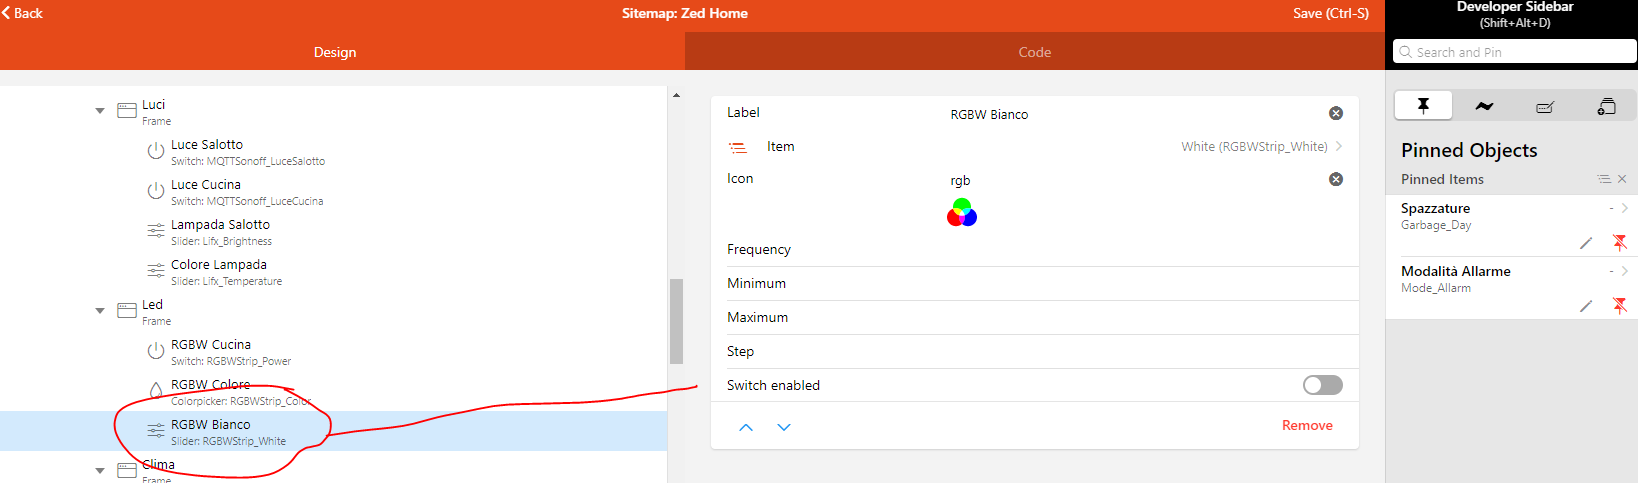Screen dimensions: 1638x483
Task: Move the widget up with the arrow
Action: click(746, 427)
